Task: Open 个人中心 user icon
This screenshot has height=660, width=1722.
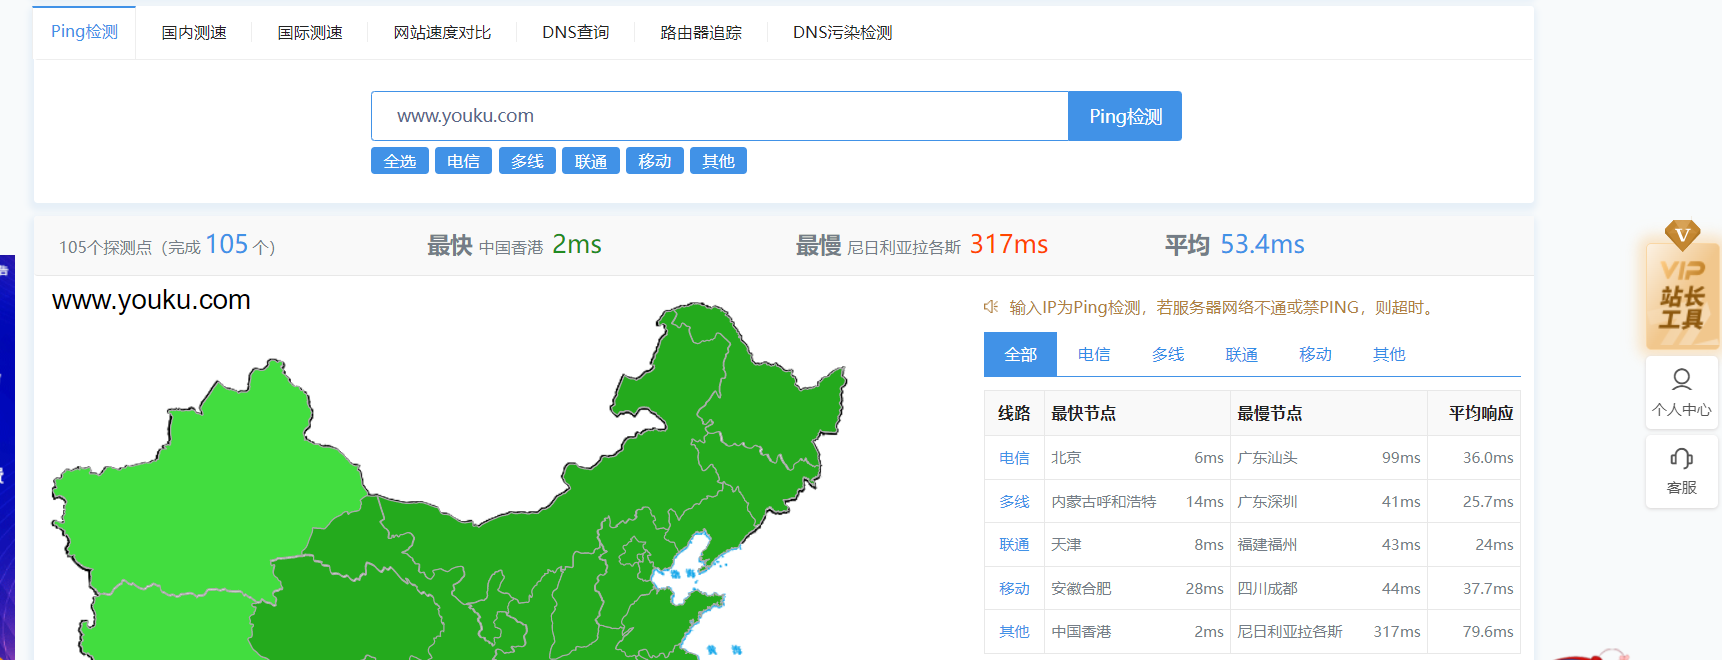Action: coord(1682,392)
